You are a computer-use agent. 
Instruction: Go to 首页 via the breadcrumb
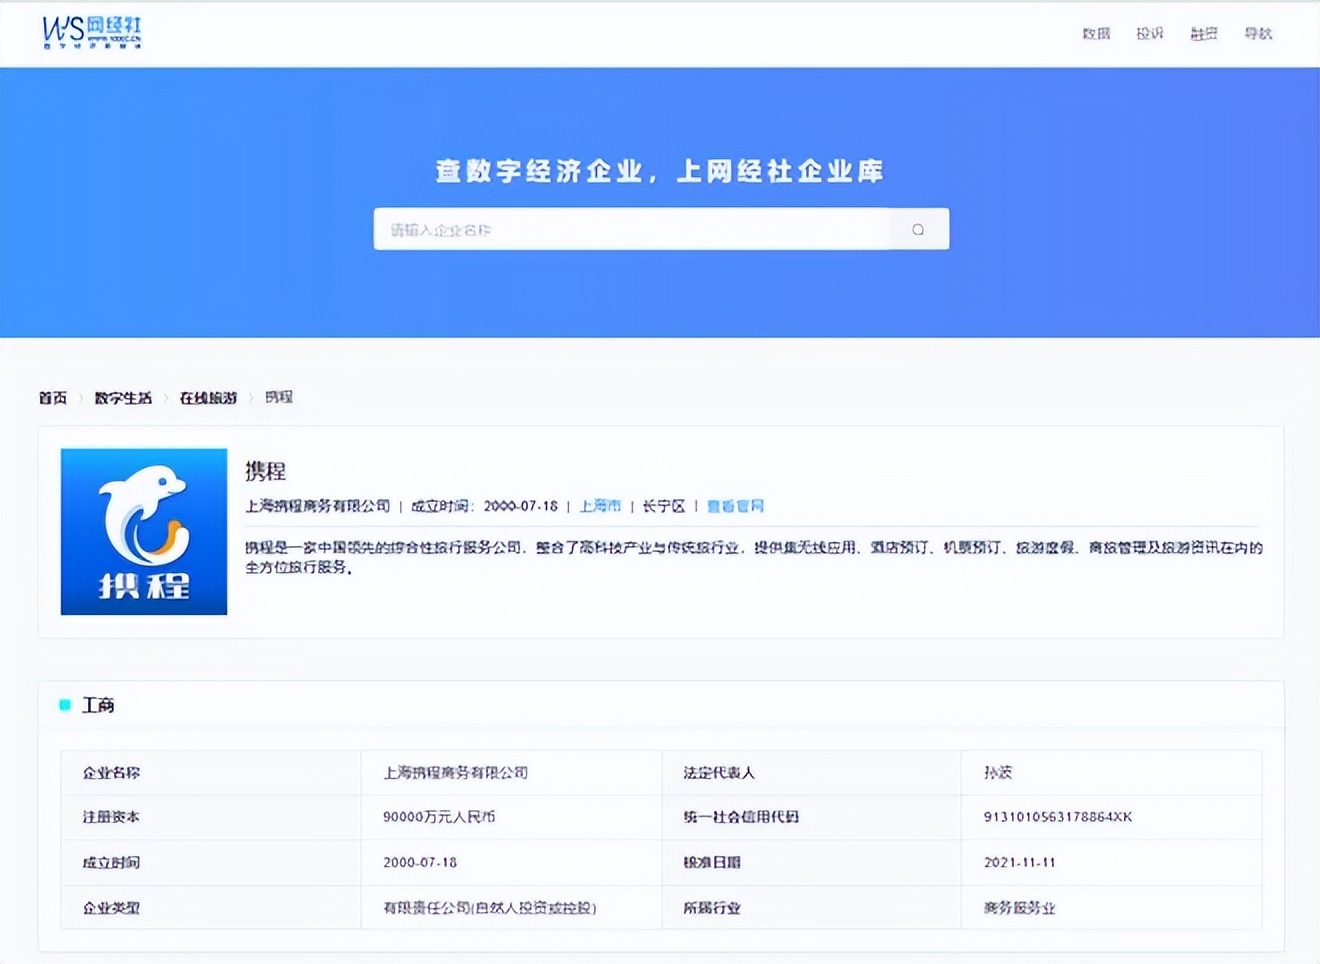pos(53,398)
